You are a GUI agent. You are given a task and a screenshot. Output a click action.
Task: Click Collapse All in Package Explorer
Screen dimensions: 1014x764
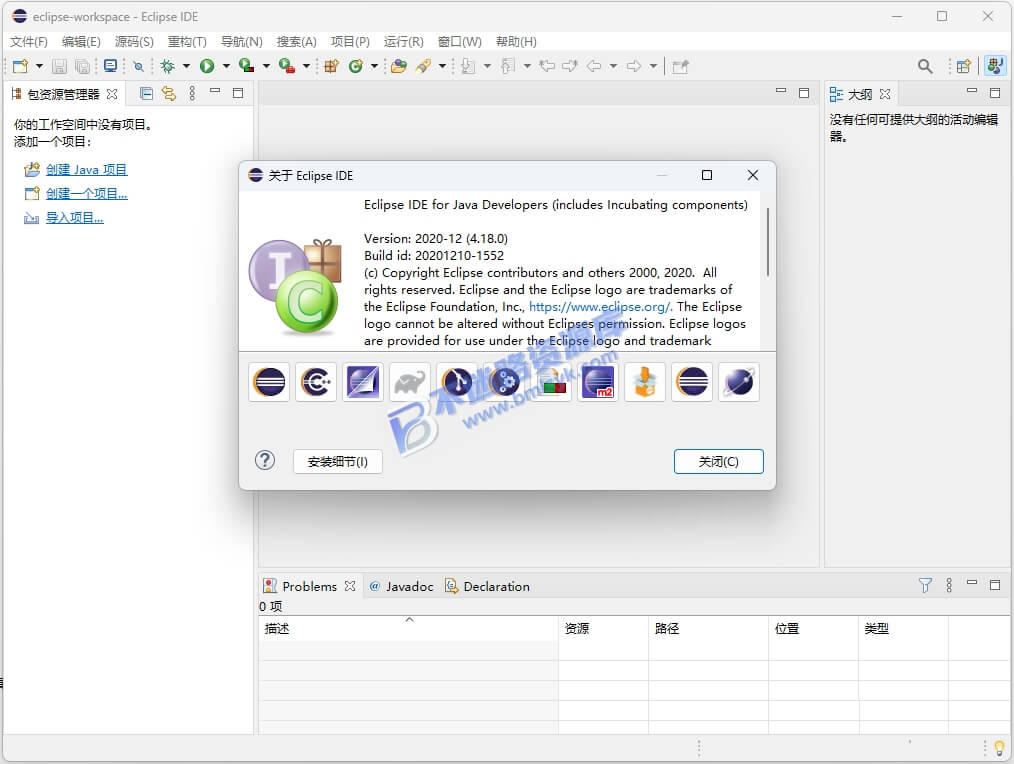click(x=147, y=94)
